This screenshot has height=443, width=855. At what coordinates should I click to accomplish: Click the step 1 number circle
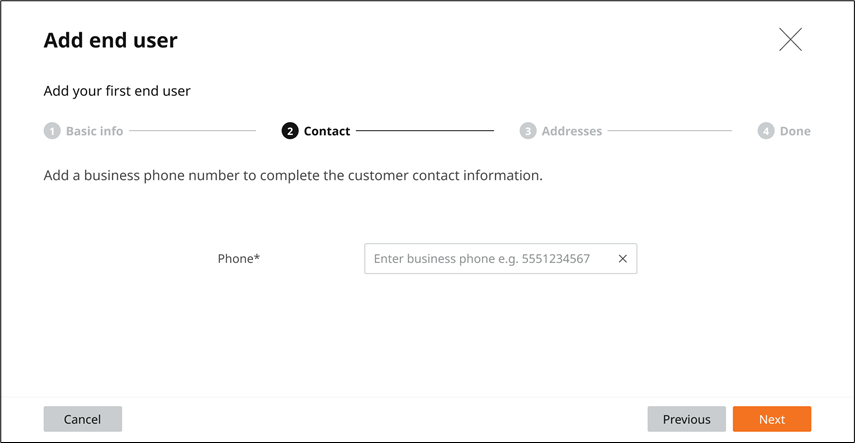[x=52, y=131]
